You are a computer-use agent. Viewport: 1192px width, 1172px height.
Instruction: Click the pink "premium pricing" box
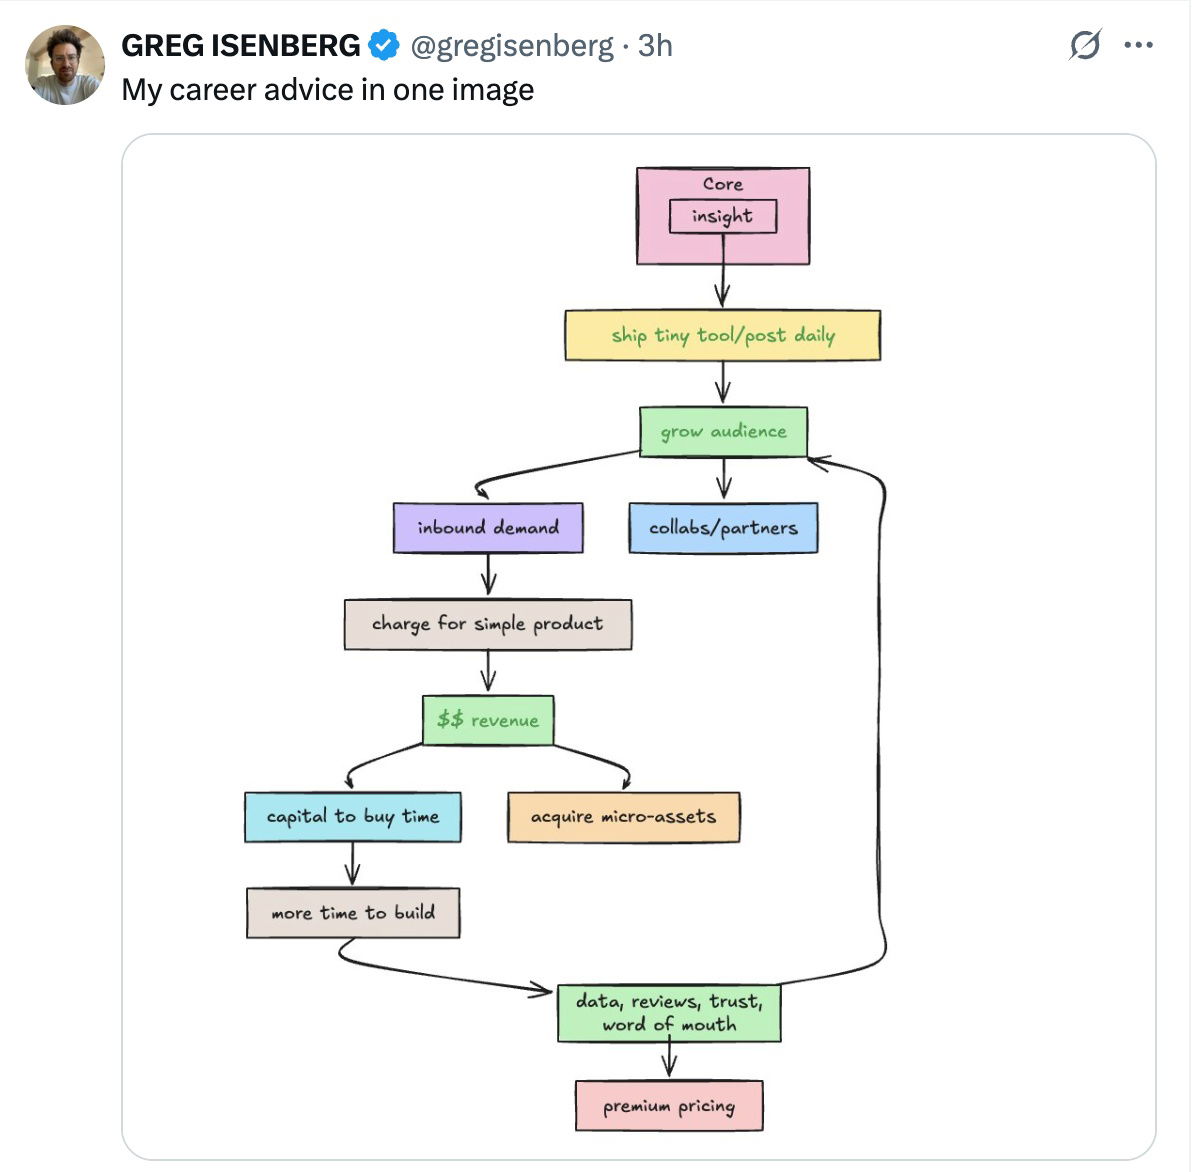pyautogui.click(x=669, y=1106)
